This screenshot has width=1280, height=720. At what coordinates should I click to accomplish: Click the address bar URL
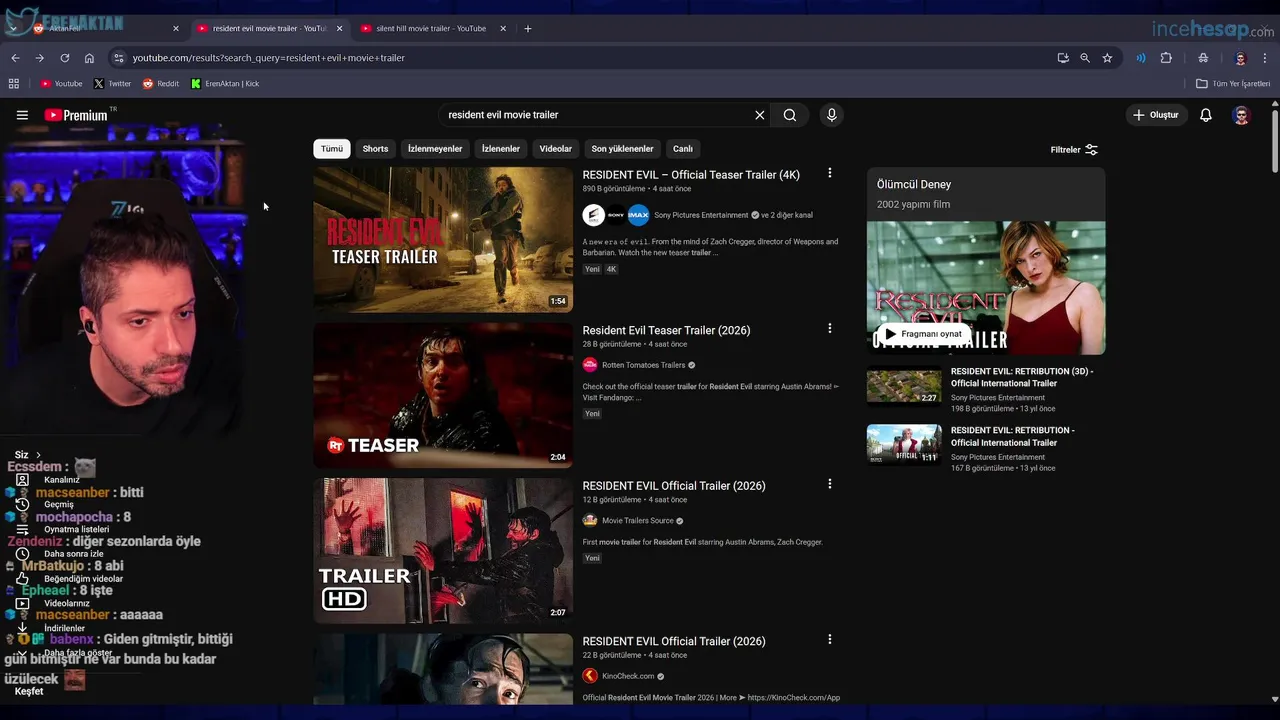click(269, 58)
